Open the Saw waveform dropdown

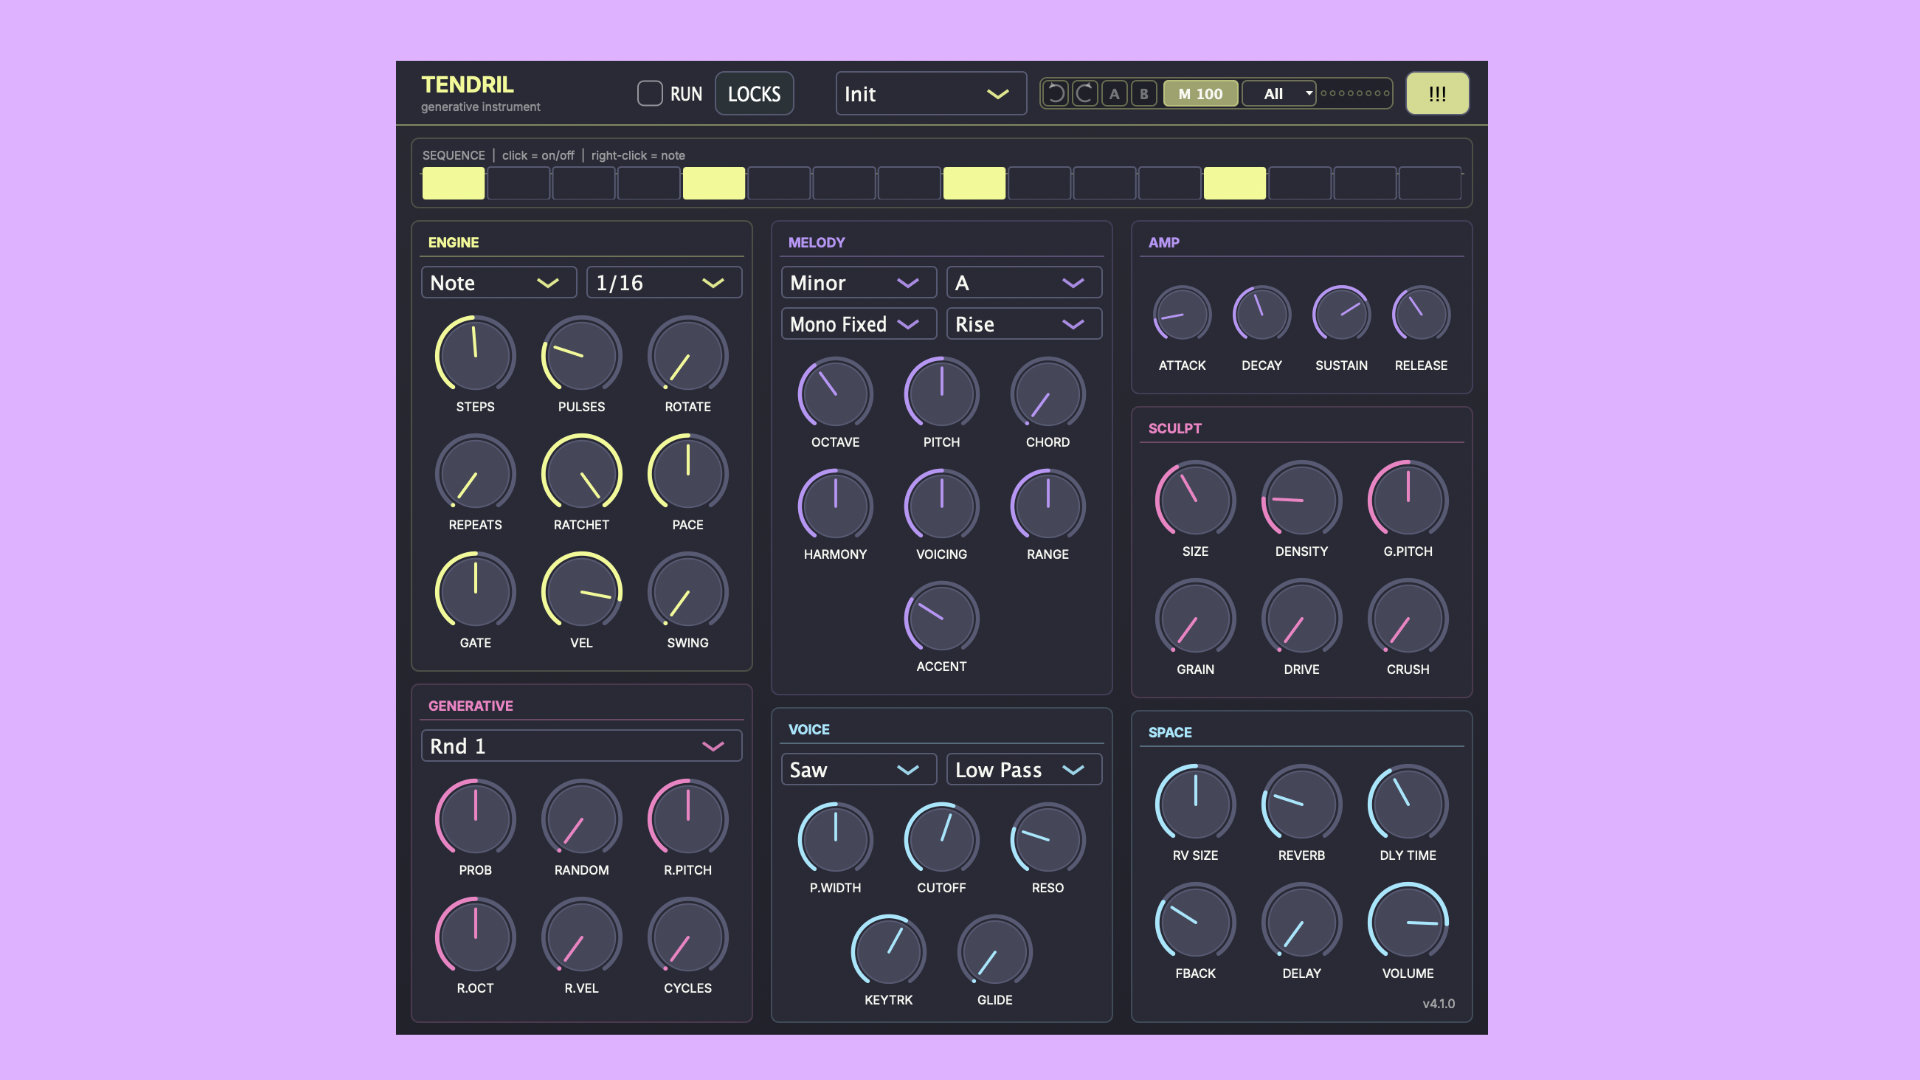click(858, 770)
